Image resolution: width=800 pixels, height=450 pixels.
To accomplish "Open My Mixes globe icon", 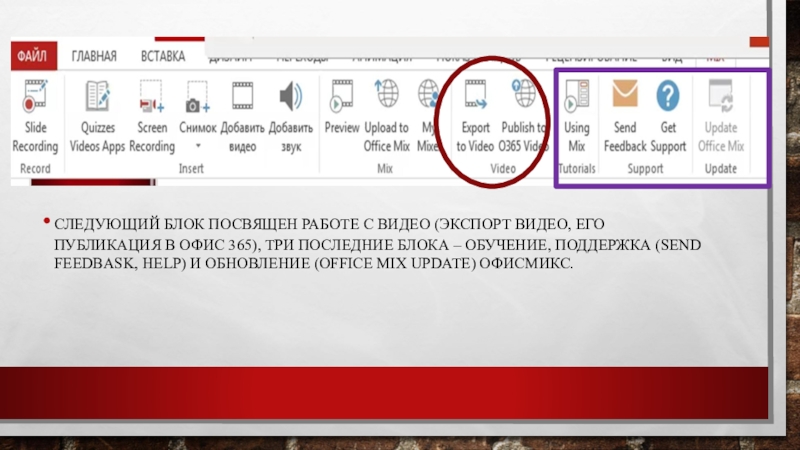I will [x=428, y=98].
